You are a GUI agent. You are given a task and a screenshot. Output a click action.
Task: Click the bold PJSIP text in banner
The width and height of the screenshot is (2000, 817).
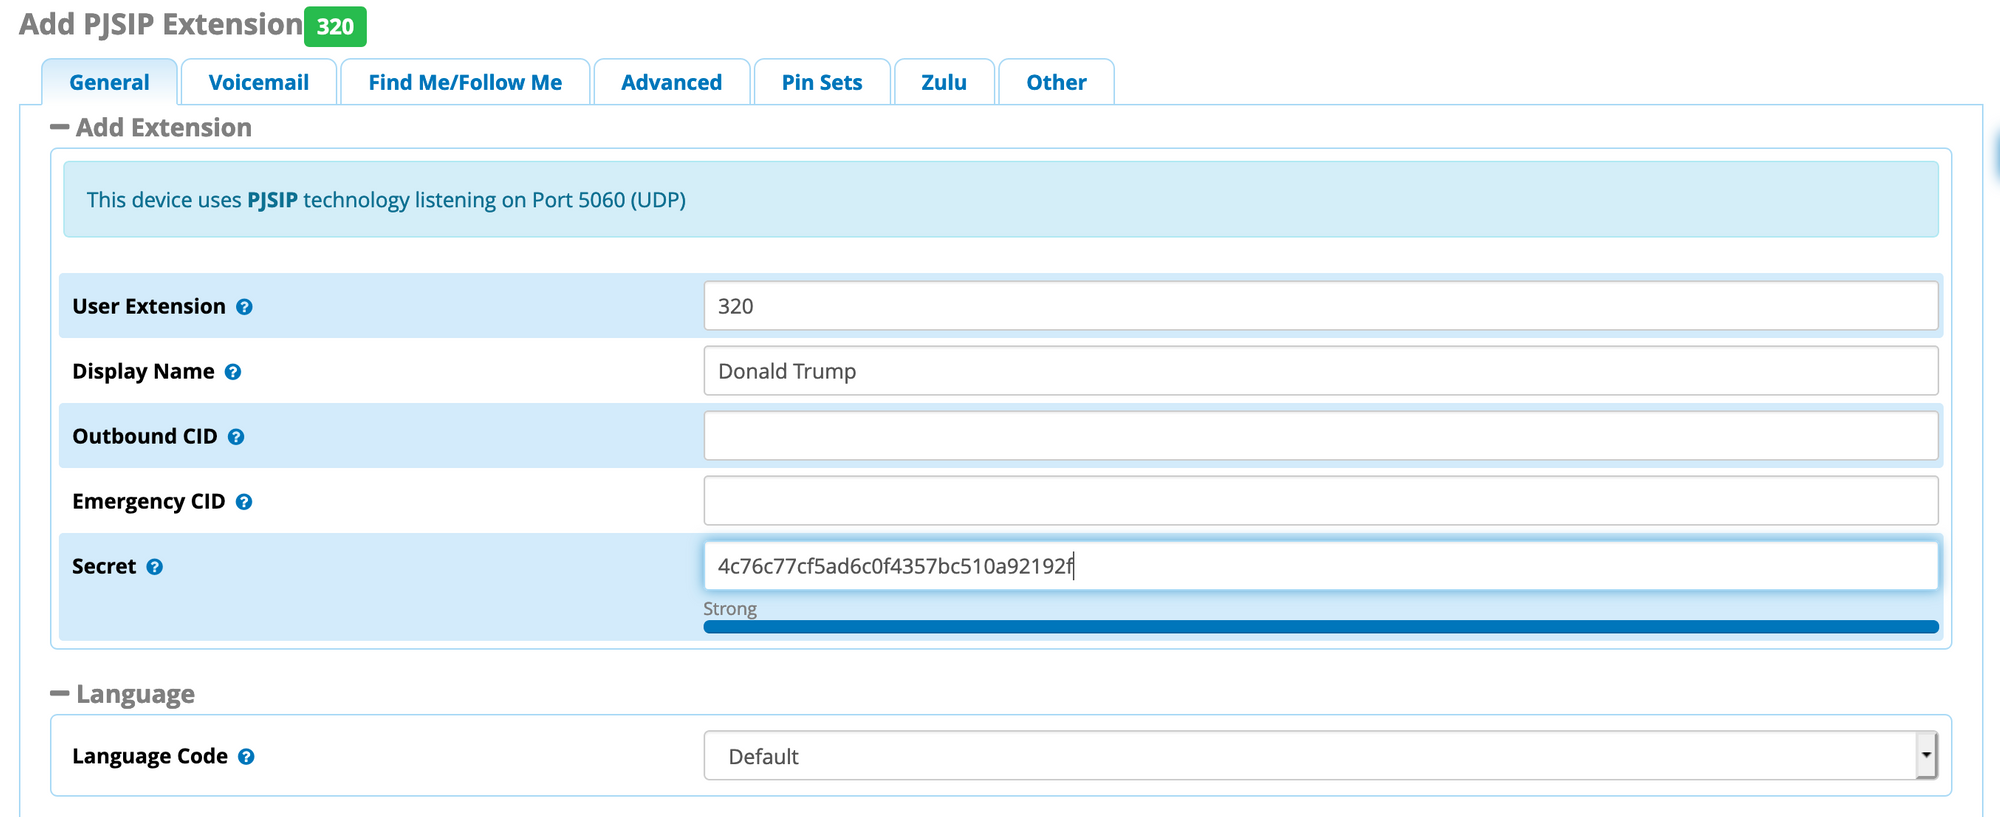click(272, 200)
